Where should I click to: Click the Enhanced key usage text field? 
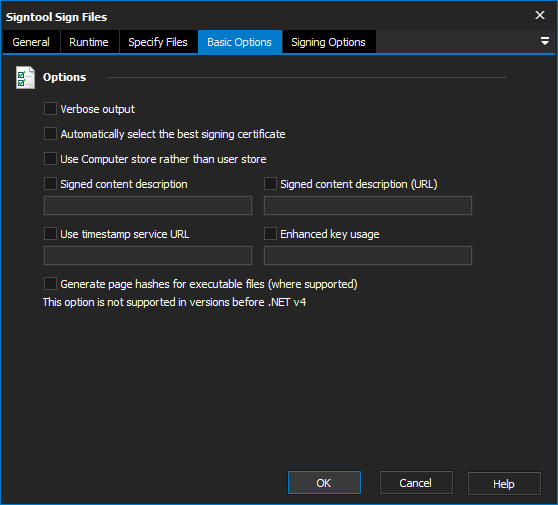tap(368, 255)
